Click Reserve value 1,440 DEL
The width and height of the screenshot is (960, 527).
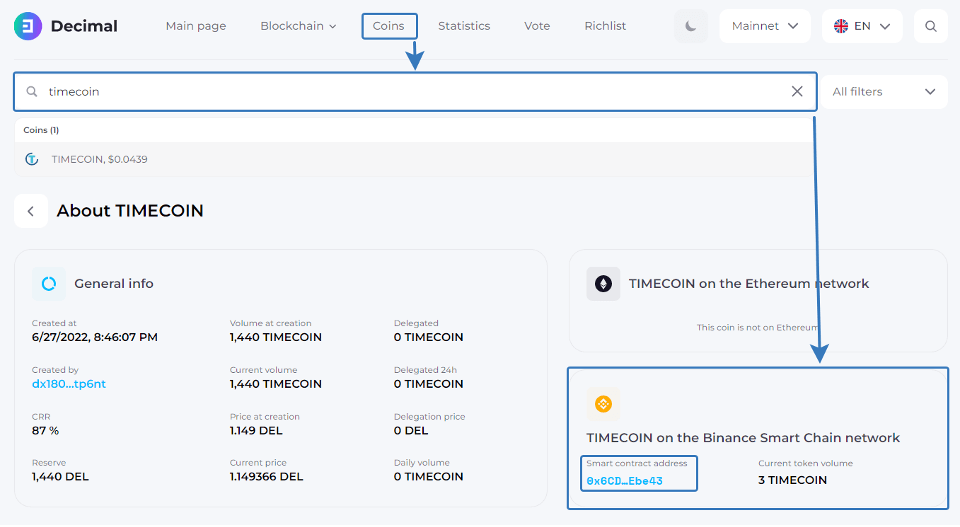(60, 477)
